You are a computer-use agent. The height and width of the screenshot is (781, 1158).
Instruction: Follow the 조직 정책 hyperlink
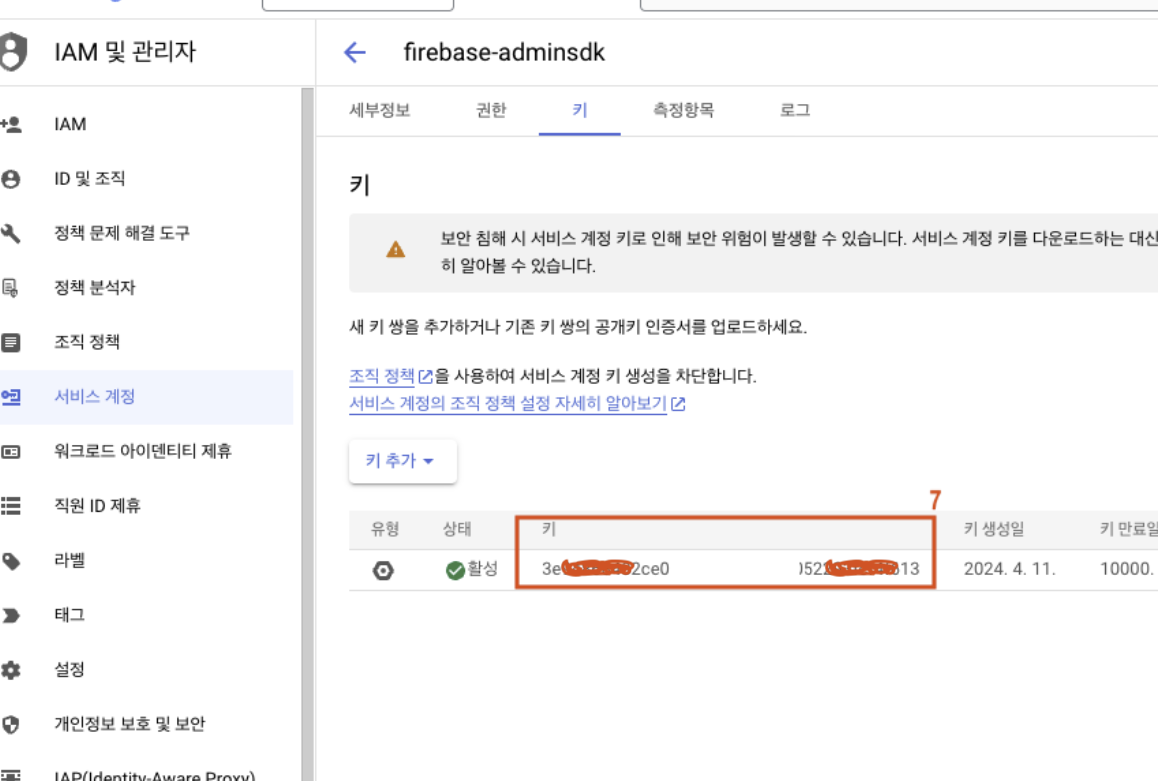point(382,376)
